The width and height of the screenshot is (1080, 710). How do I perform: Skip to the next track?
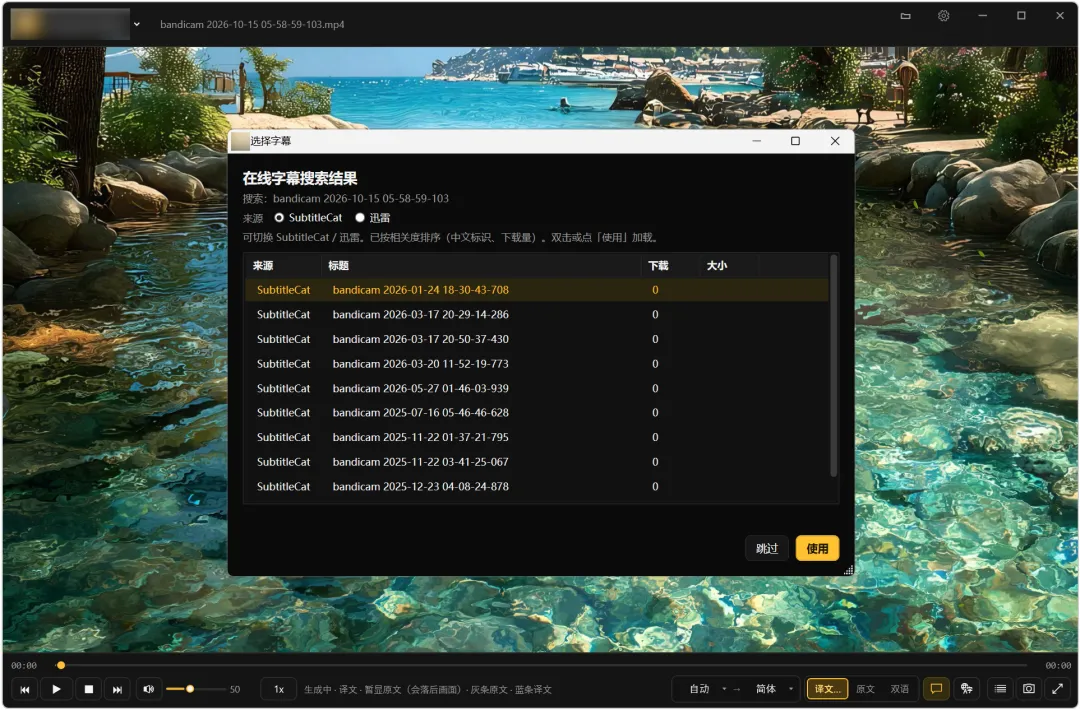pos(118,689)
